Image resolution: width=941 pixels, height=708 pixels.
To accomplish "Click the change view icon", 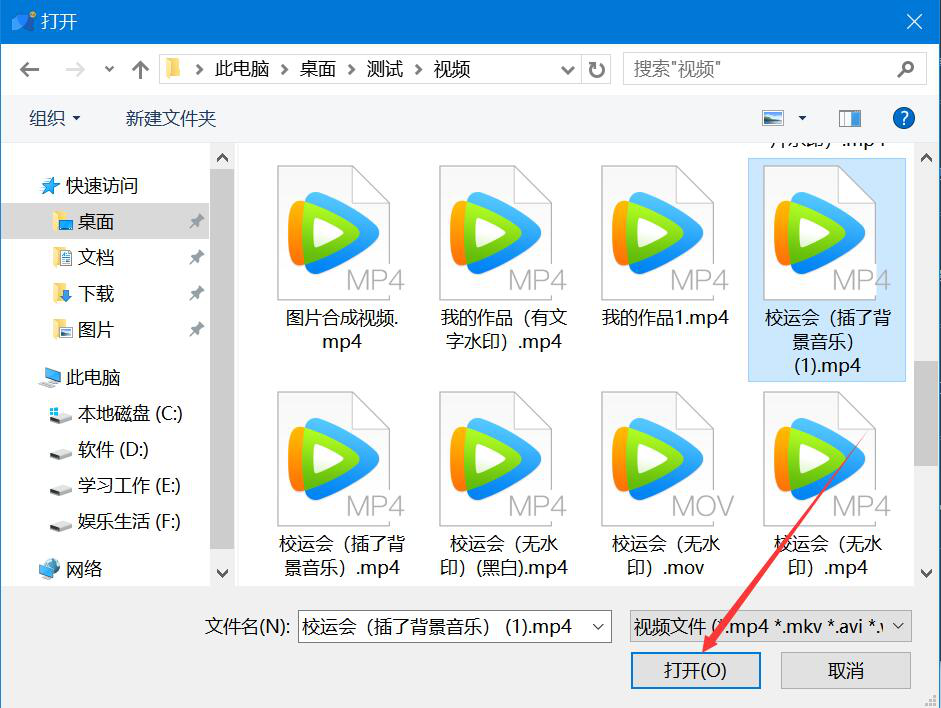I will (x=773, y=118).
